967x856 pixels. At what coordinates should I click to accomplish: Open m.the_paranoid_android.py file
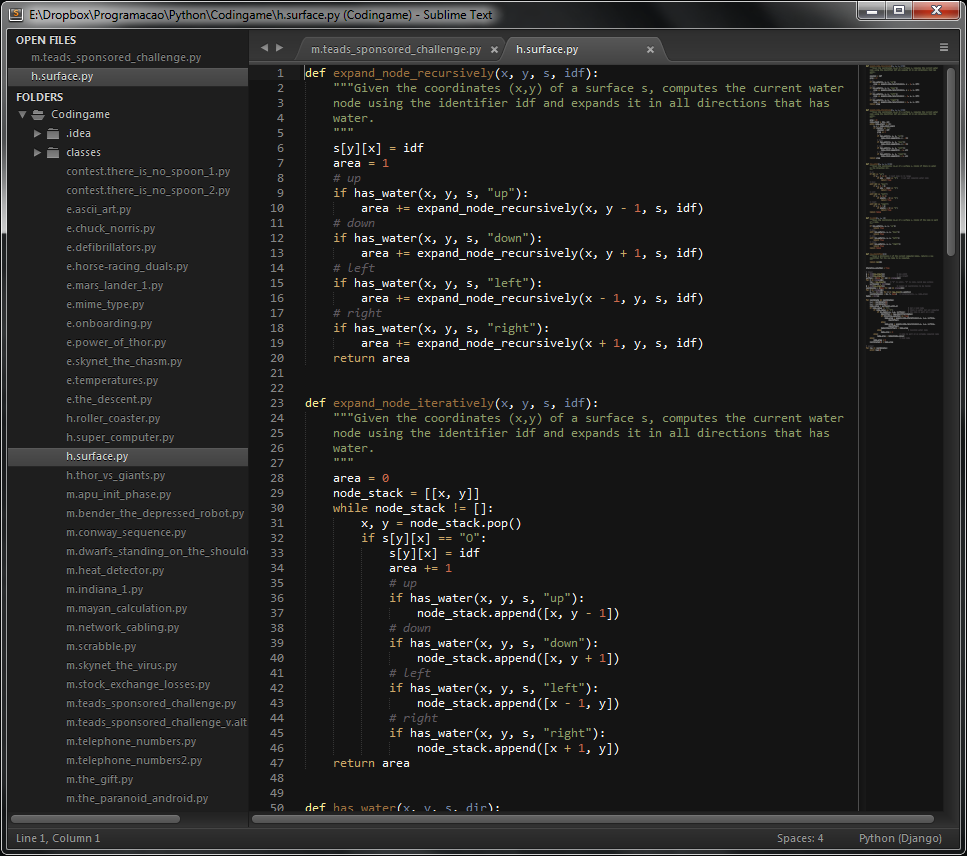(x=137, y=799)
